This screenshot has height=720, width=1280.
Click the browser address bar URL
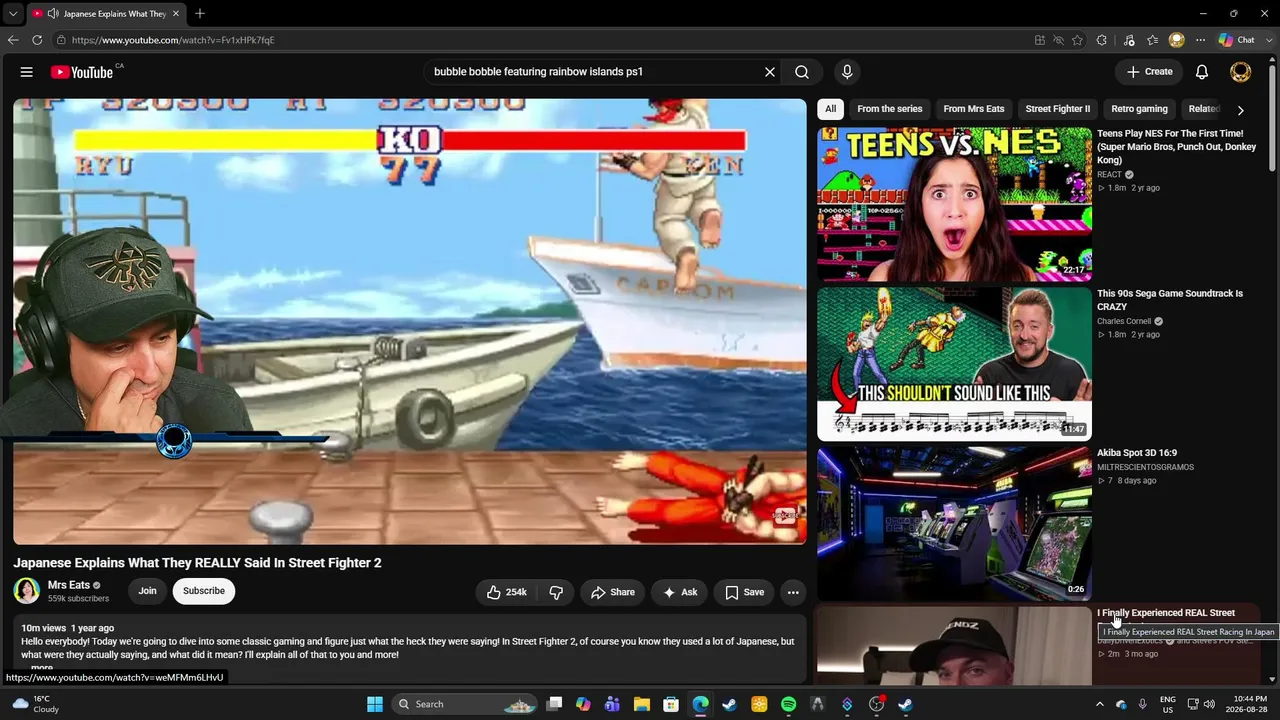coord(173,40)
